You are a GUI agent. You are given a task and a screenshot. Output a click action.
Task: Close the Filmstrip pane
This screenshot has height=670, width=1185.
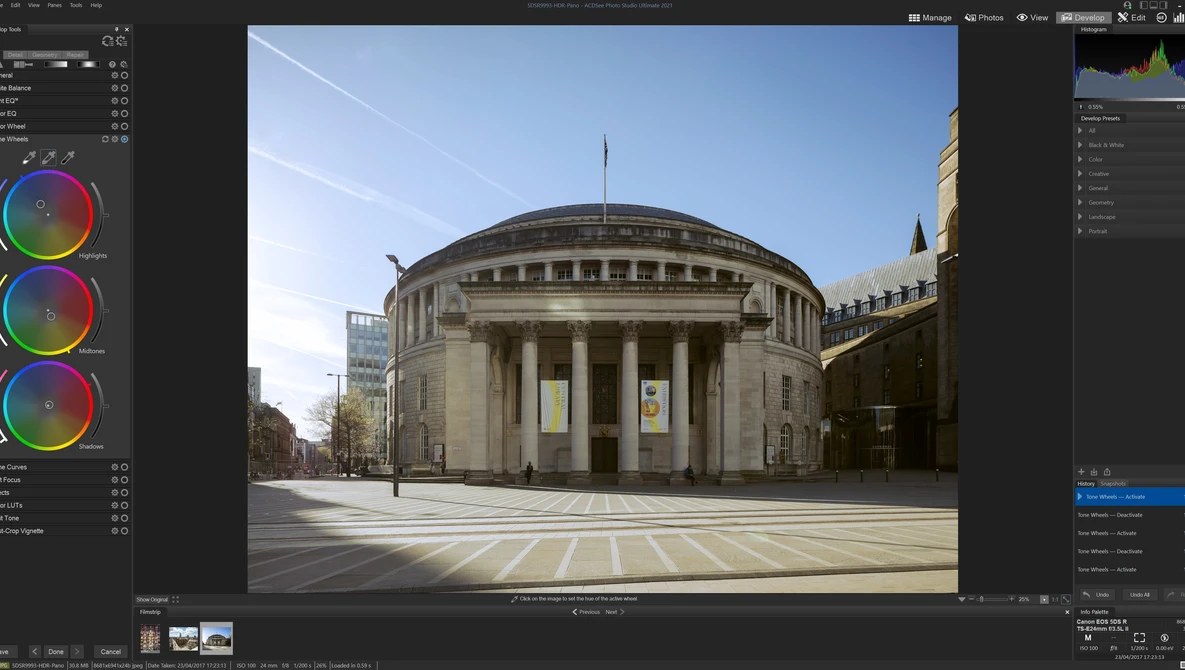tap(1067, 612)
